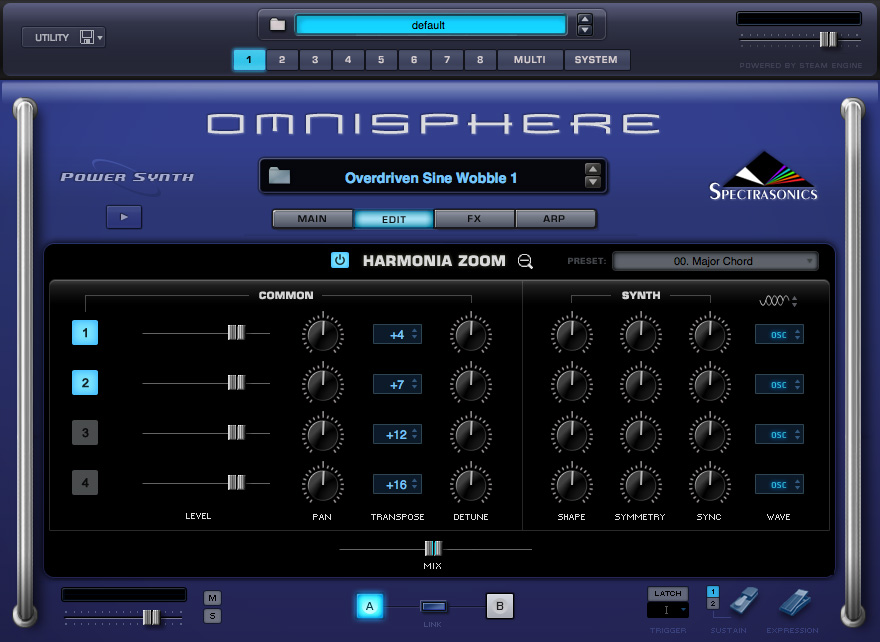Select layer A
Viewport: 880px width, 642px height.
tap(370, 606)
